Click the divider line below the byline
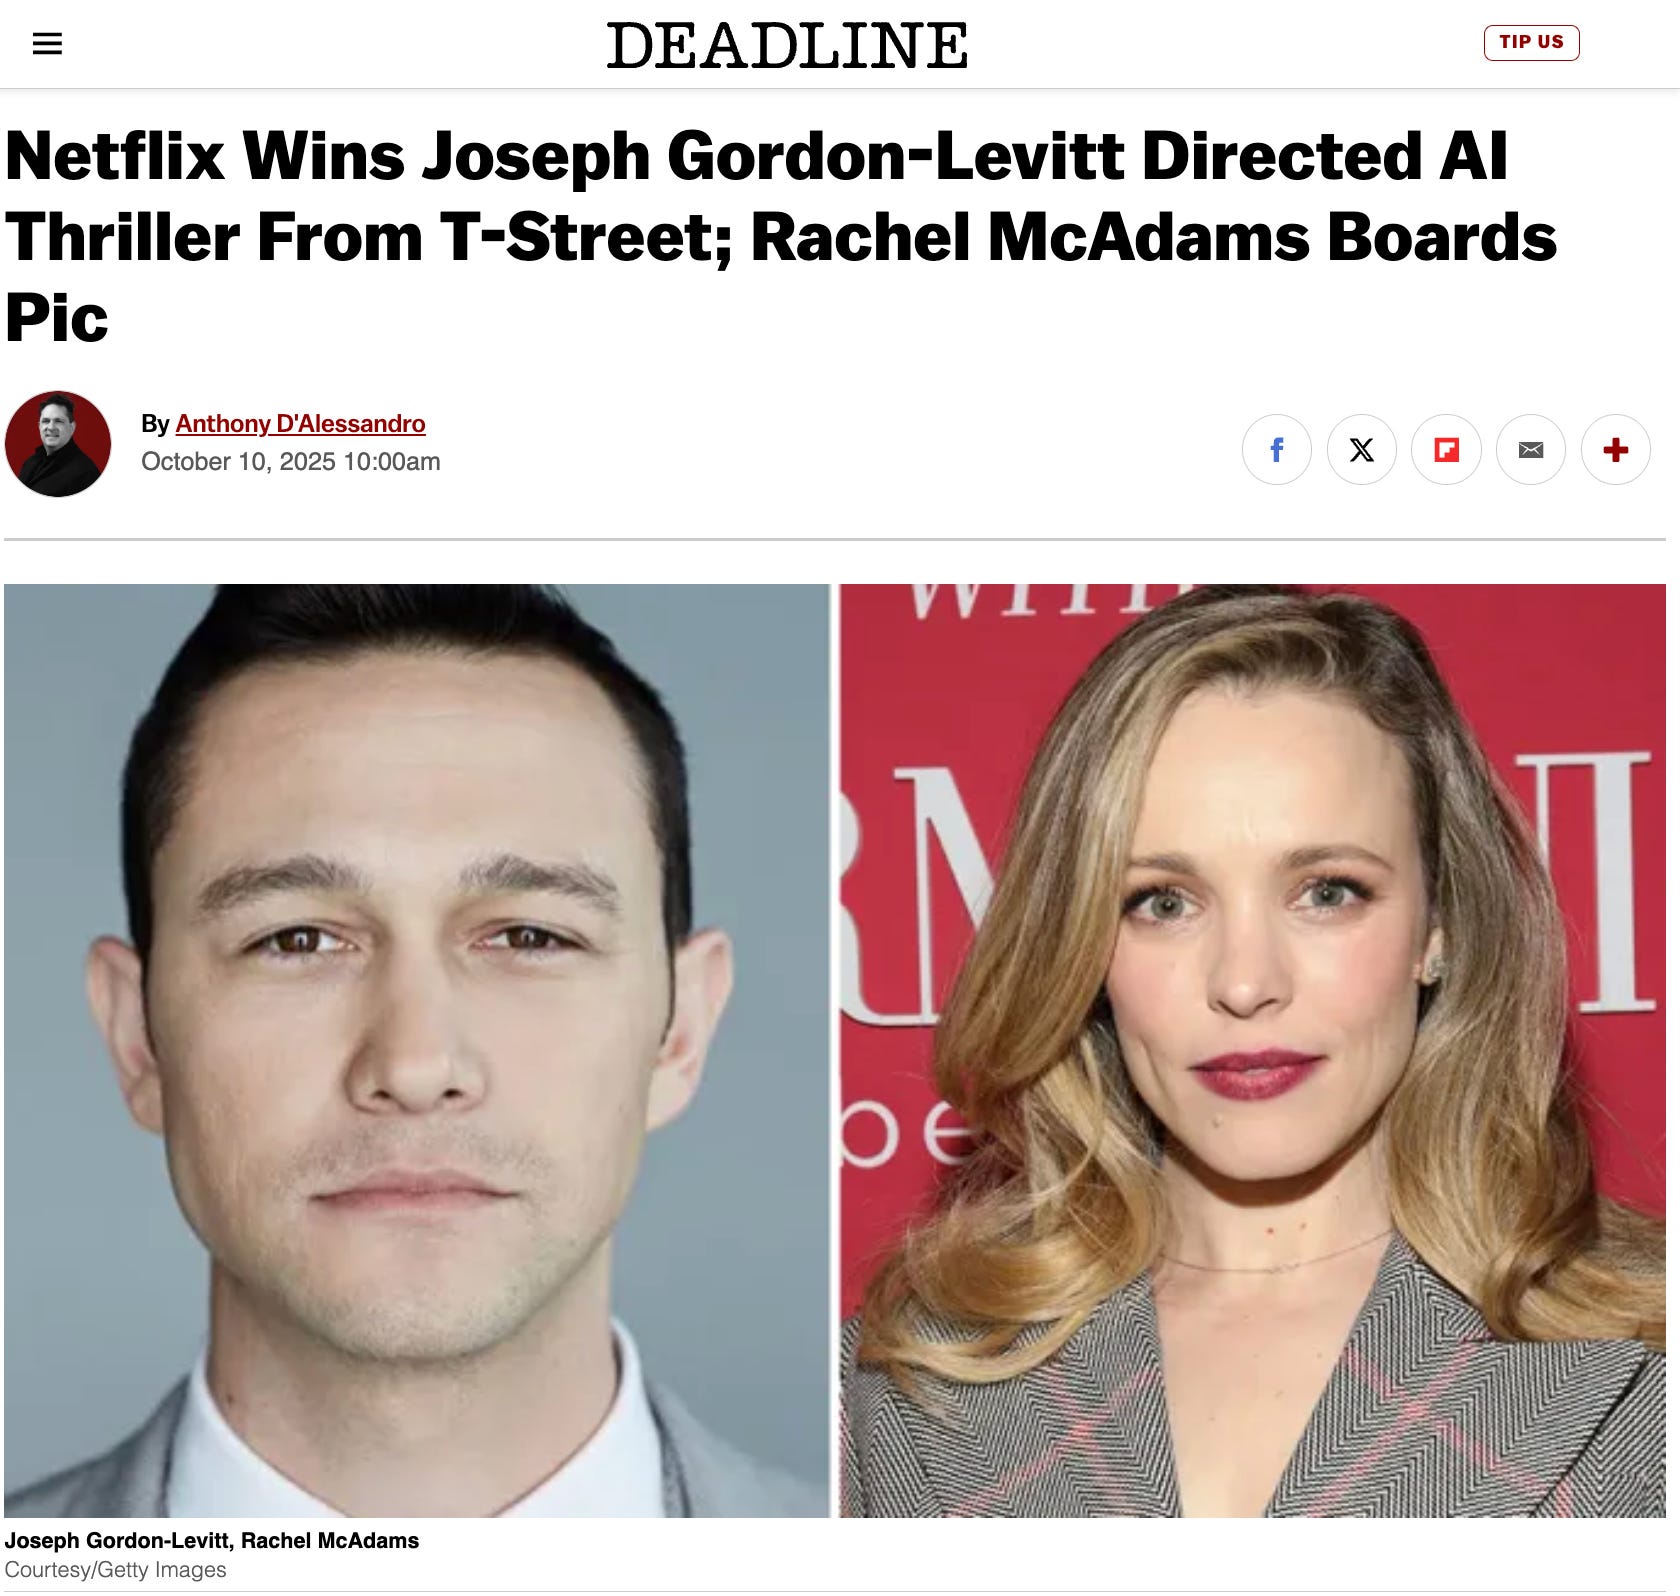 click(x=835, y=539)
